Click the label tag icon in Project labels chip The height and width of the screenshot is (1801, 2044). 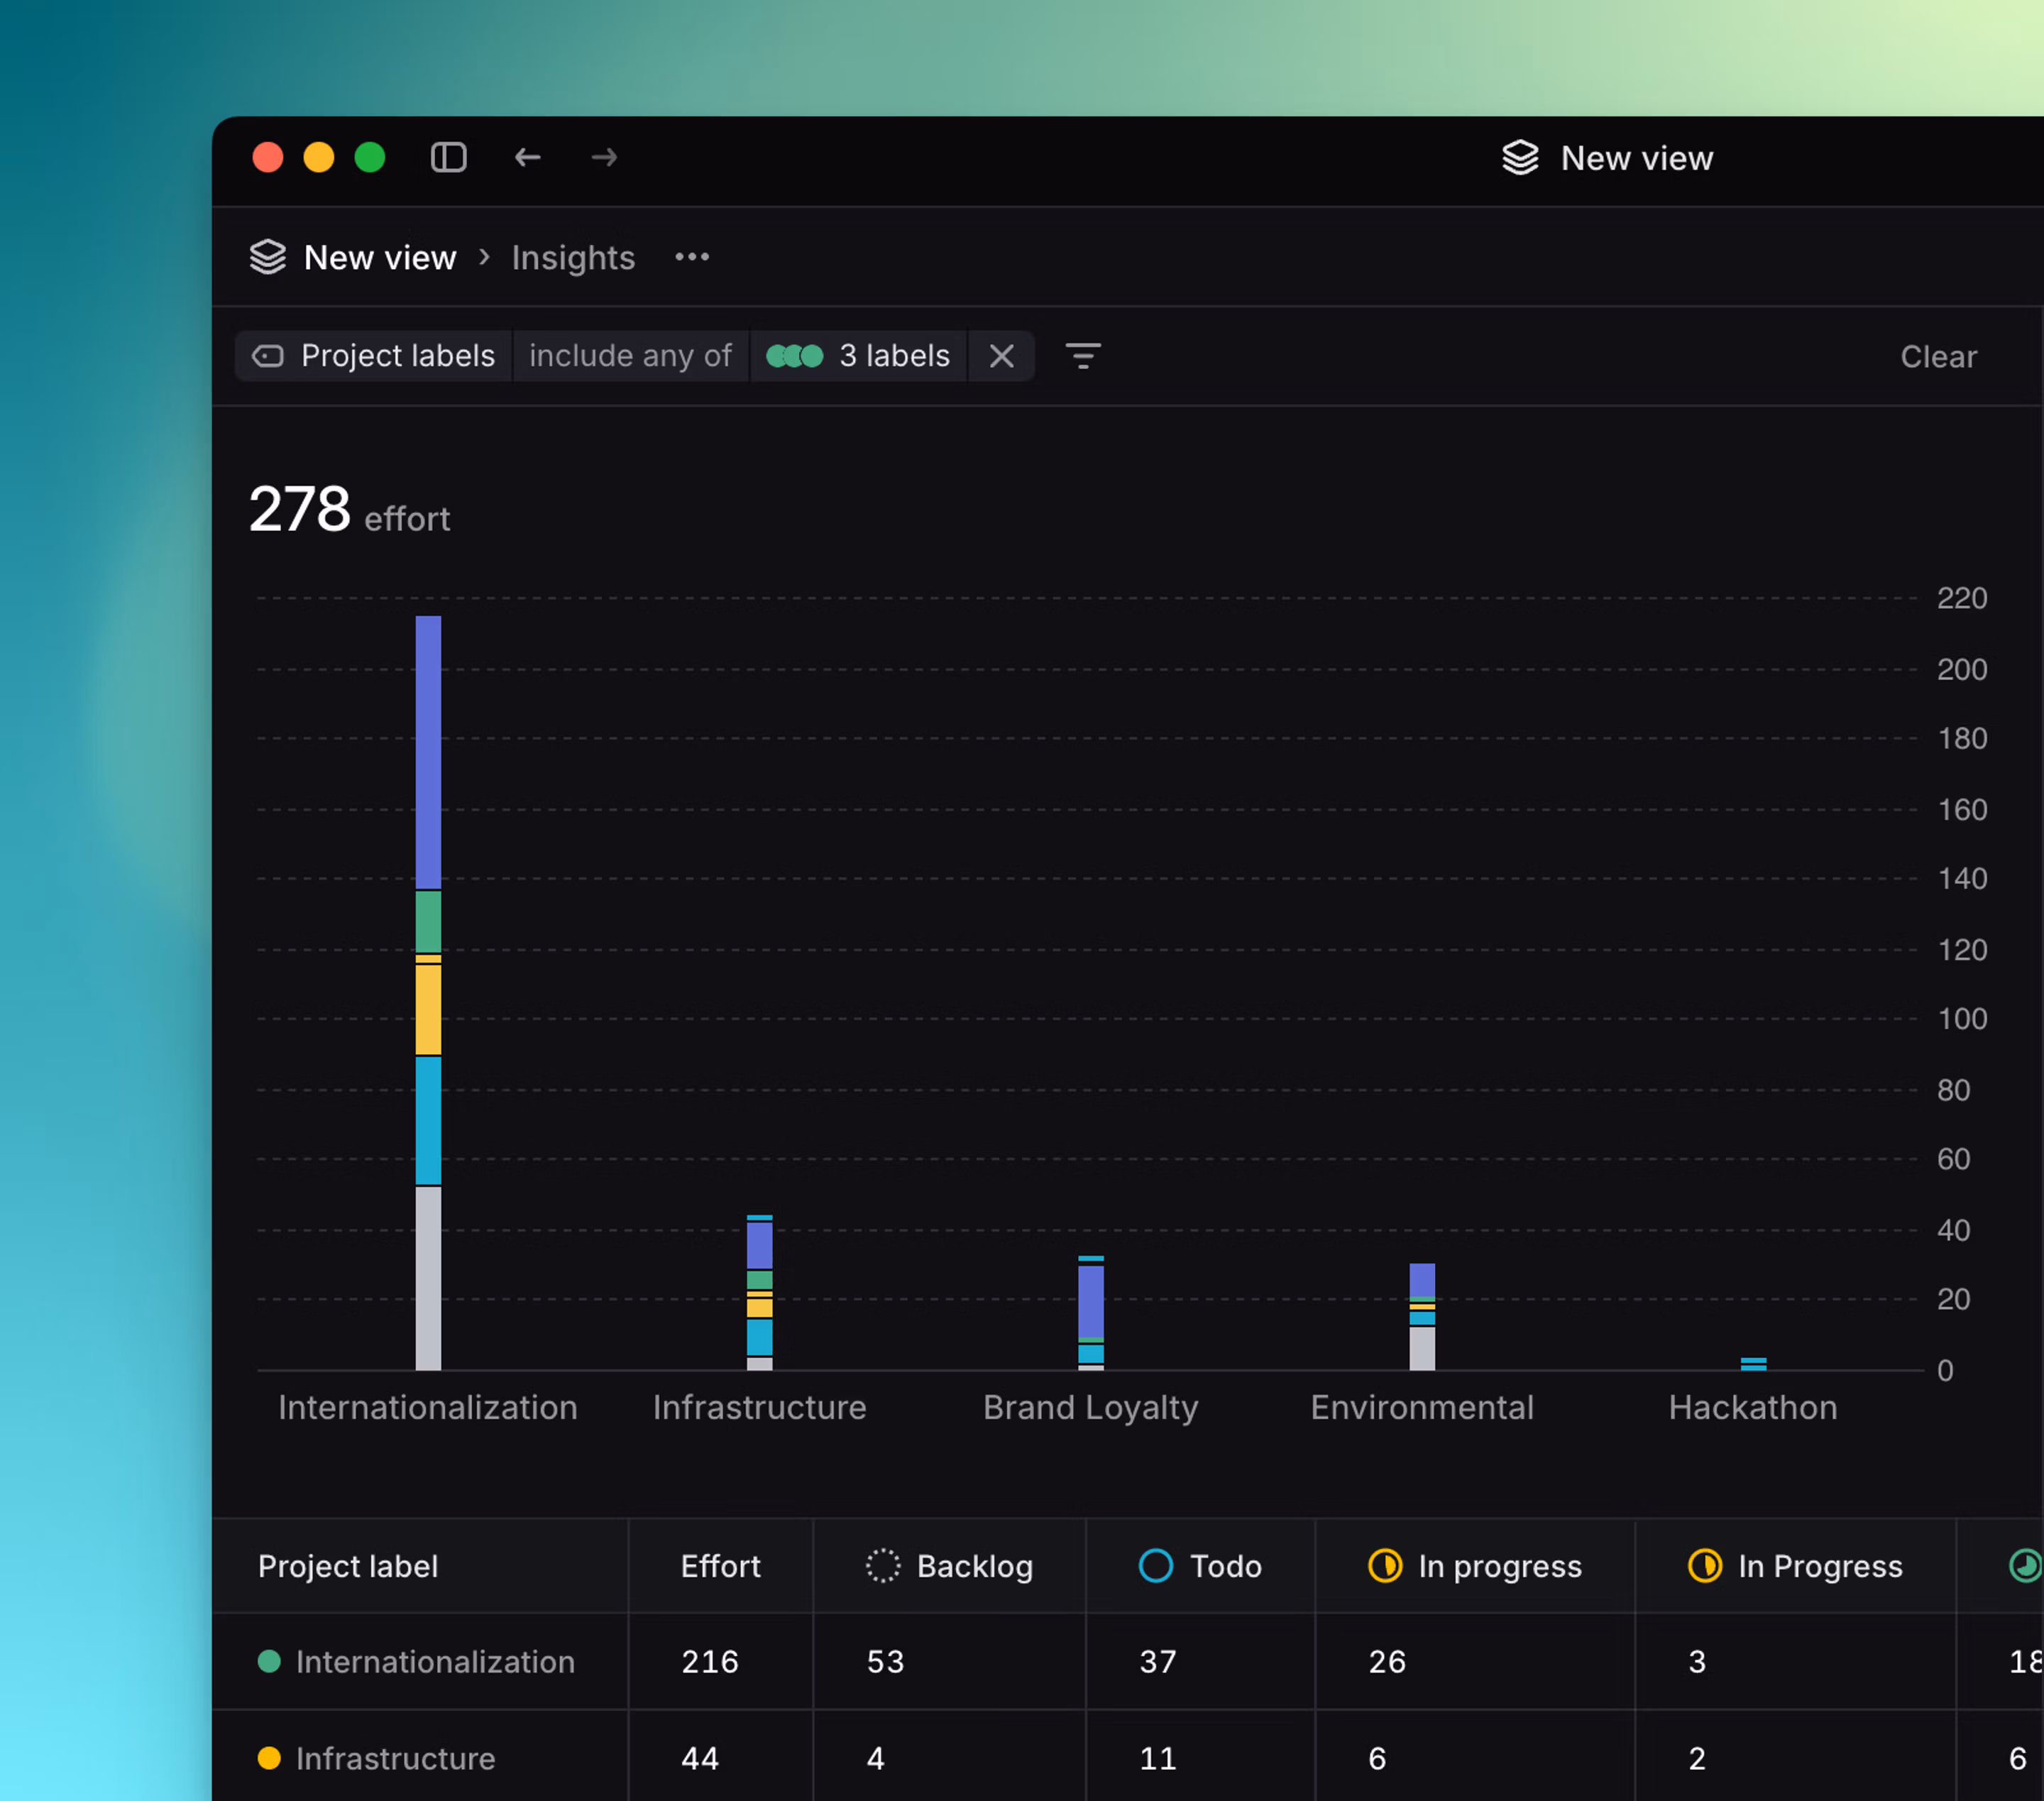[267, 356]
